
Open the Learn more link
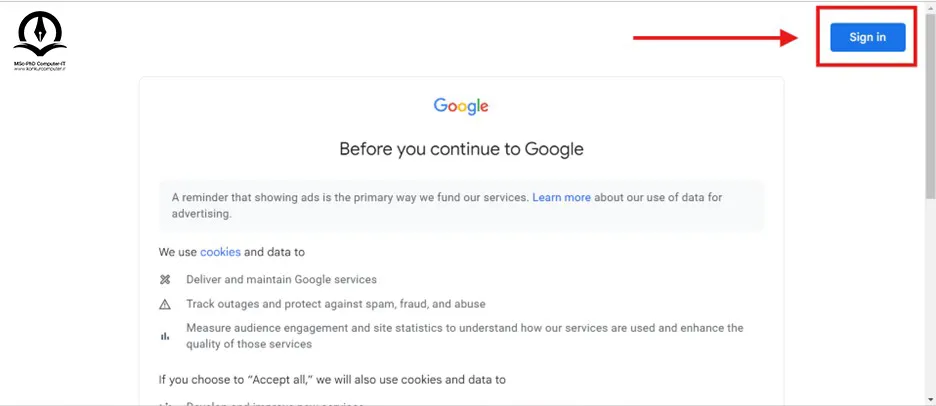(x=561, y=197)
